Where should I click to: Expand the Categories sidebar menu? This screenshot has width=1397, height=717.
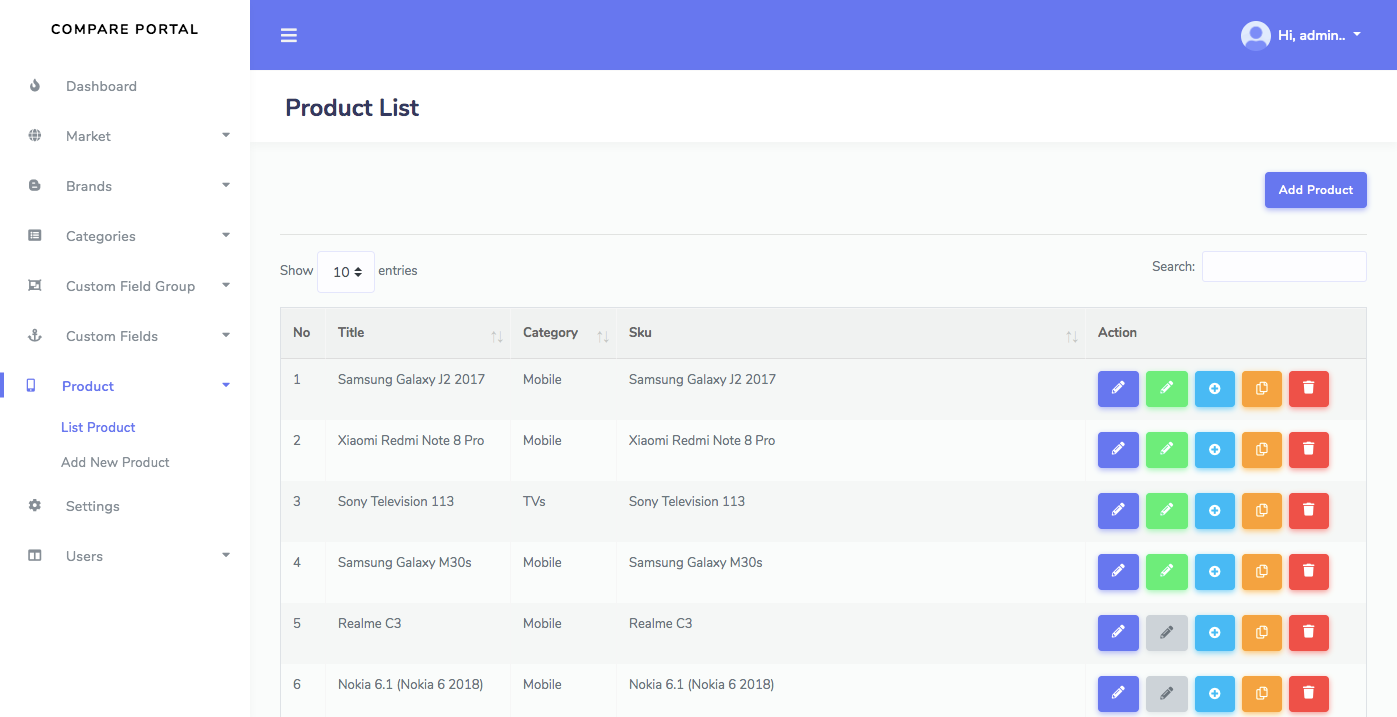tap(125, 236)
